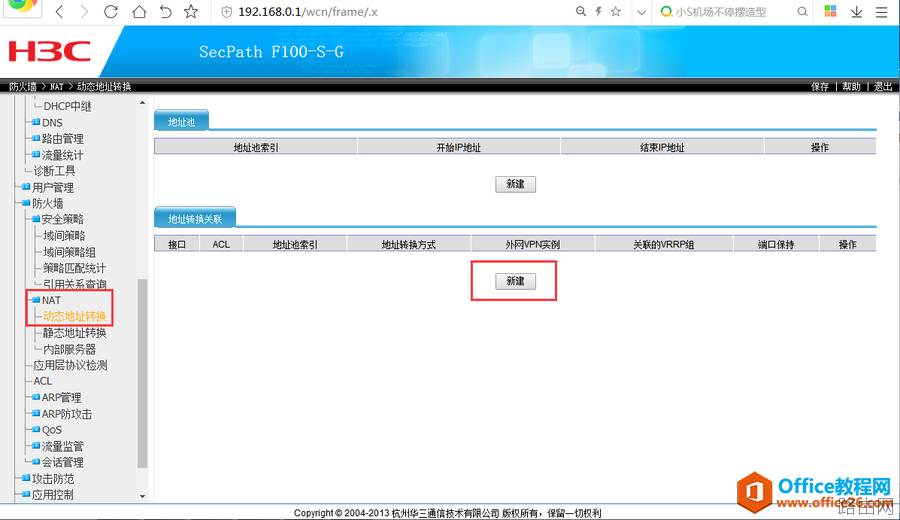
Task: Select 动态地址转换 in the NAT tree
Action: point(75,316)
